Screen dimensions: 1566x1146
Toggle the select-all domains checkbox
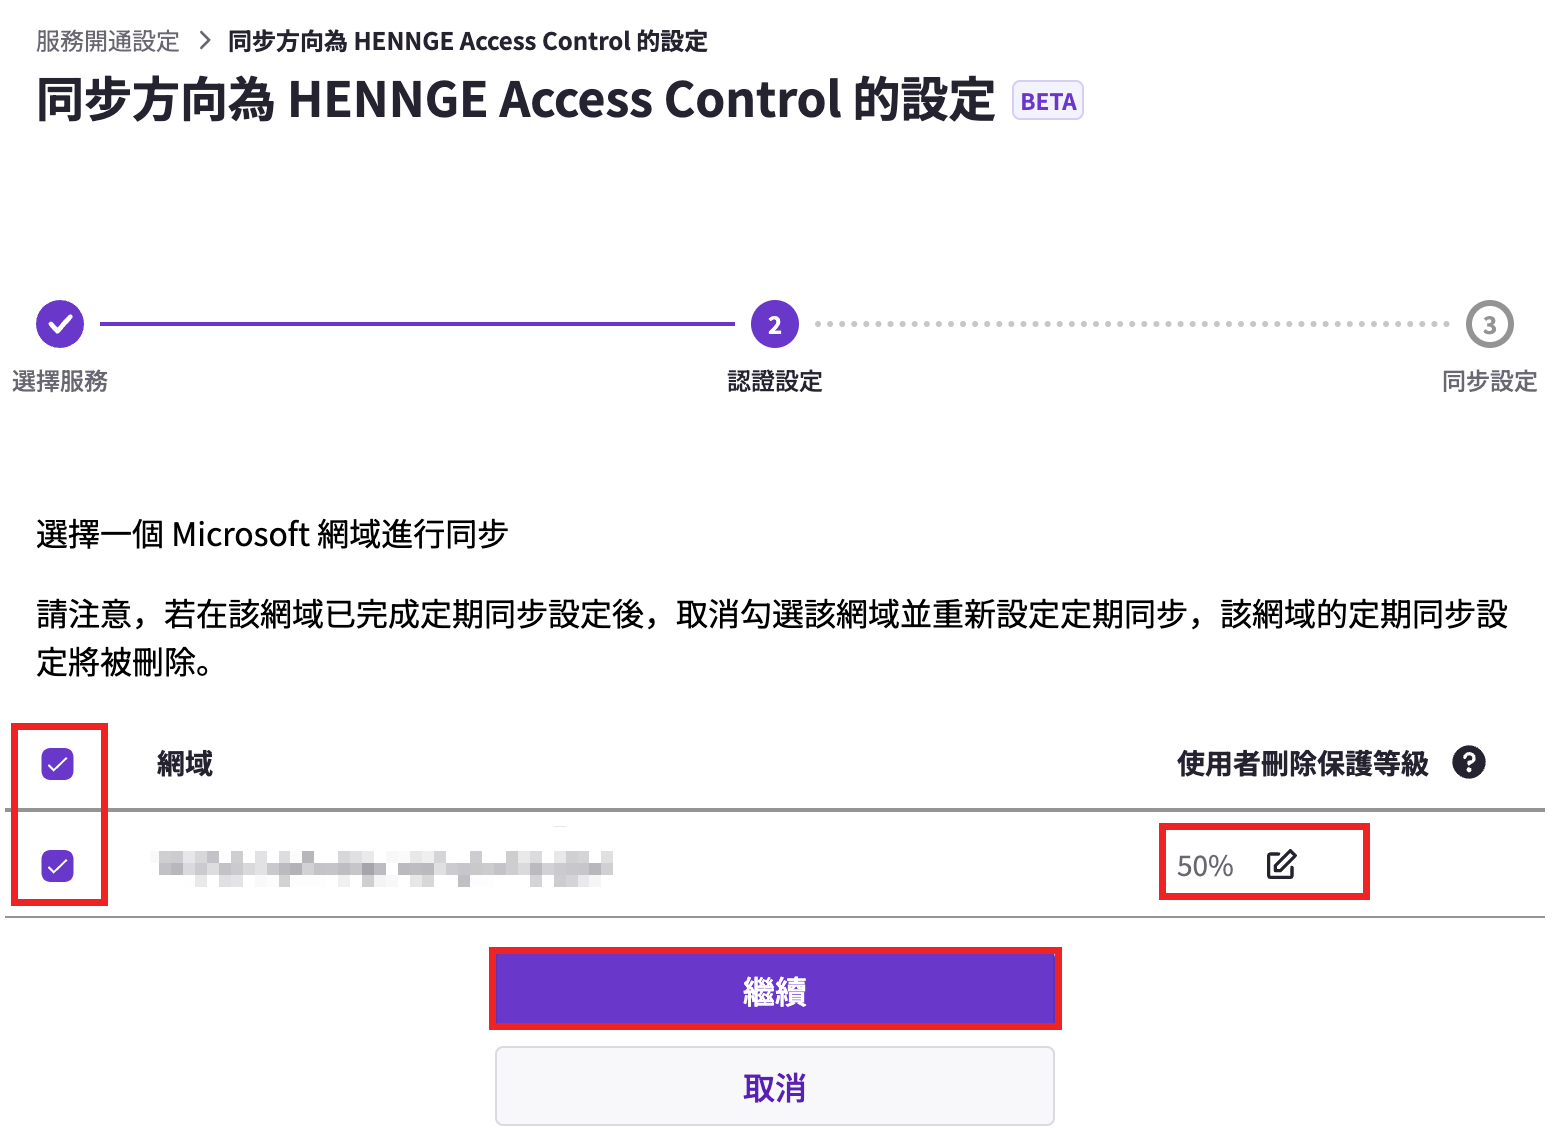58,764
